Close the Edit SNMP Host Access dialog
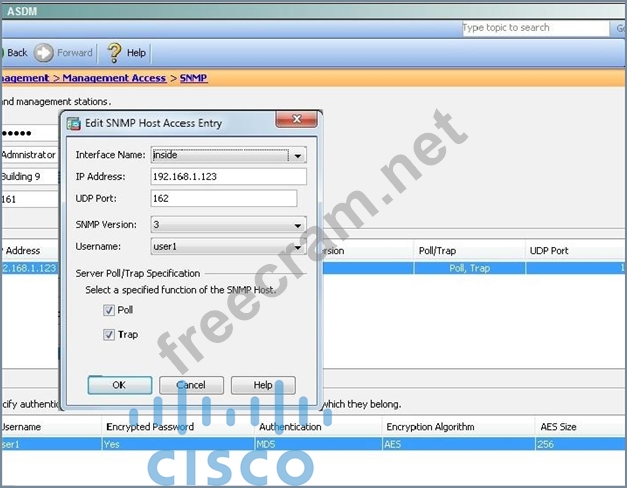The width and height of the screenshot is (627, 488). pos(290,121)
